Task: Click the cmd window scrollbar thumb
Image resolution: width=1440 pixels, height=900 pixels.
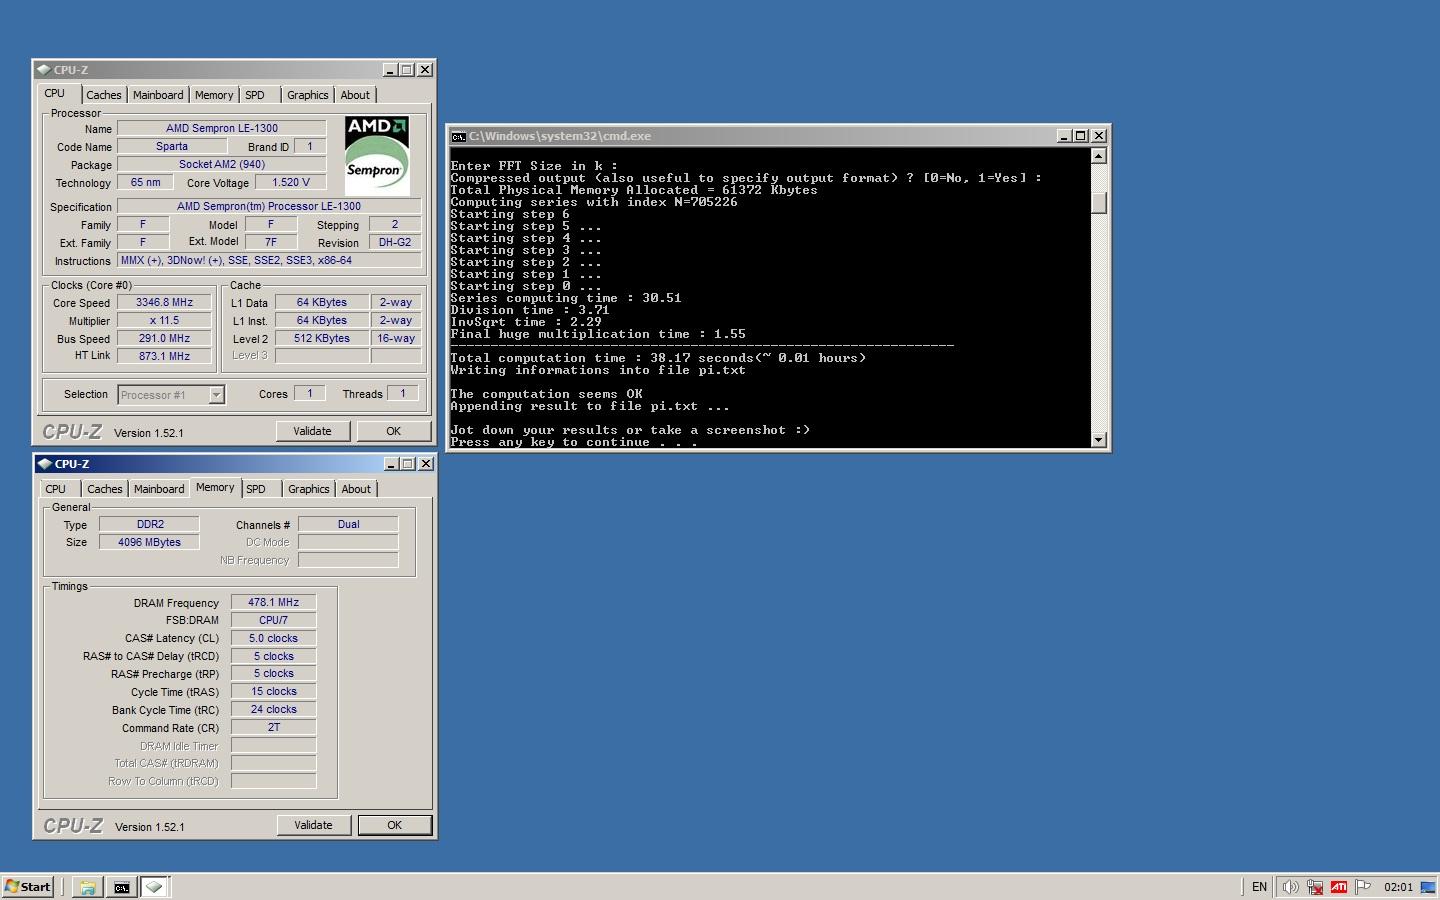Action: [x=1099, y=202]
